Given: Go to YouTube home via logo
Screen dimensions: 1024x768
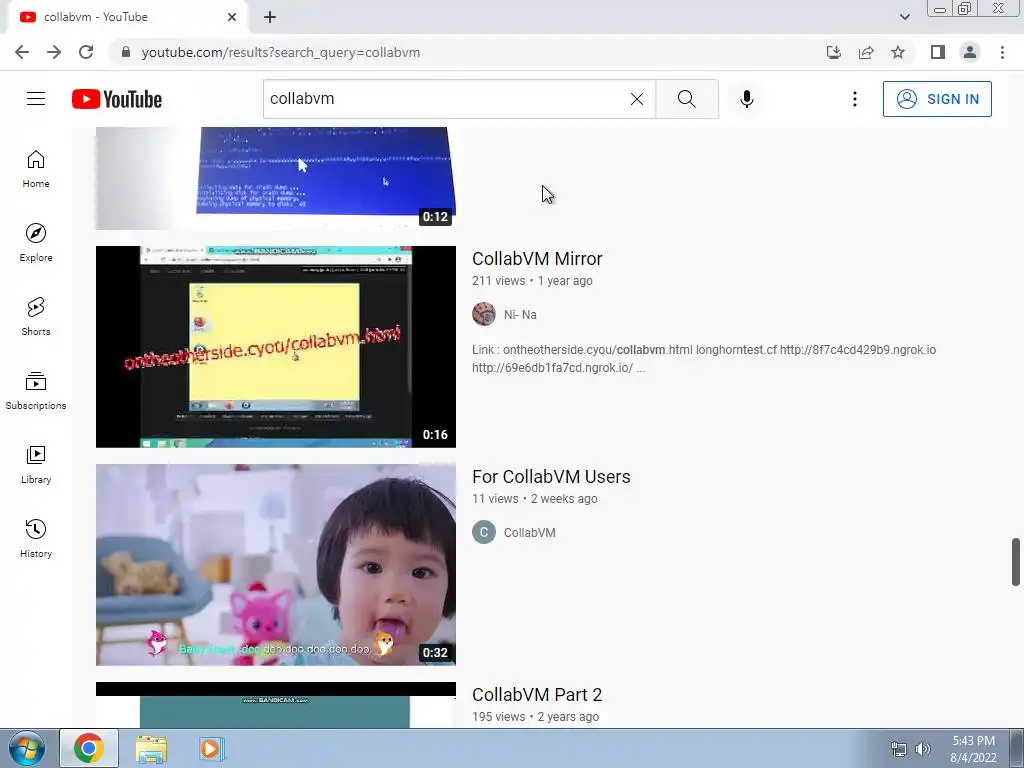Looking at the screenshot, I should (117, 99).
